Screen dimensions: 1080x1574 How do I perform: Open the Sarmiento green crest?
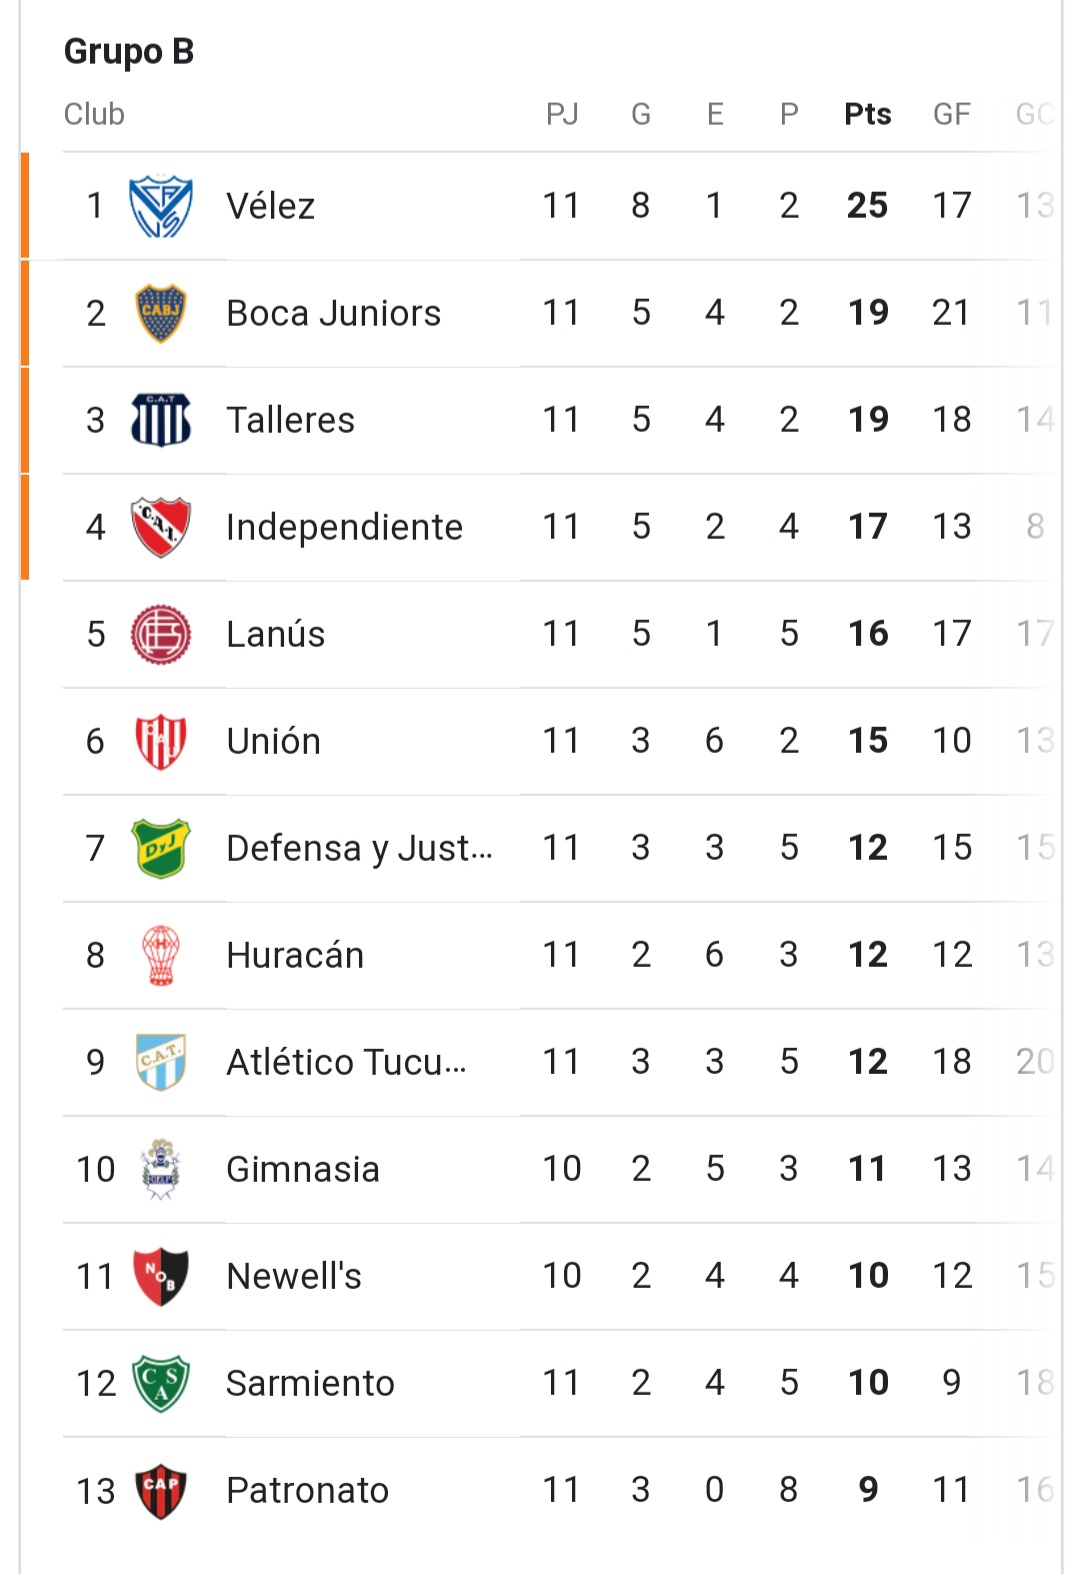[x=161, y=1383]
